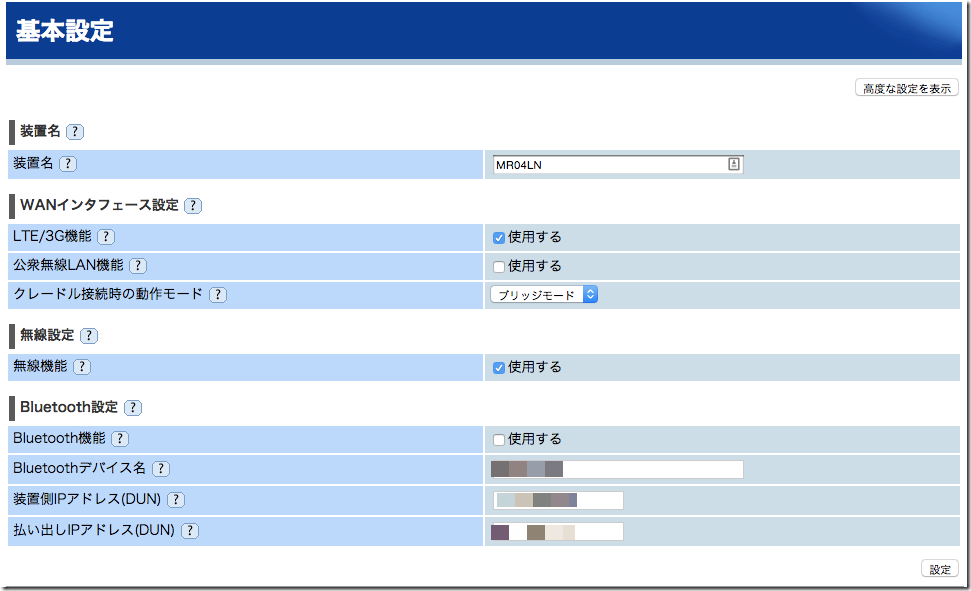
Task: Click help icon beside 装置側IPアドレス(DUN)
Action: [176, 500]
